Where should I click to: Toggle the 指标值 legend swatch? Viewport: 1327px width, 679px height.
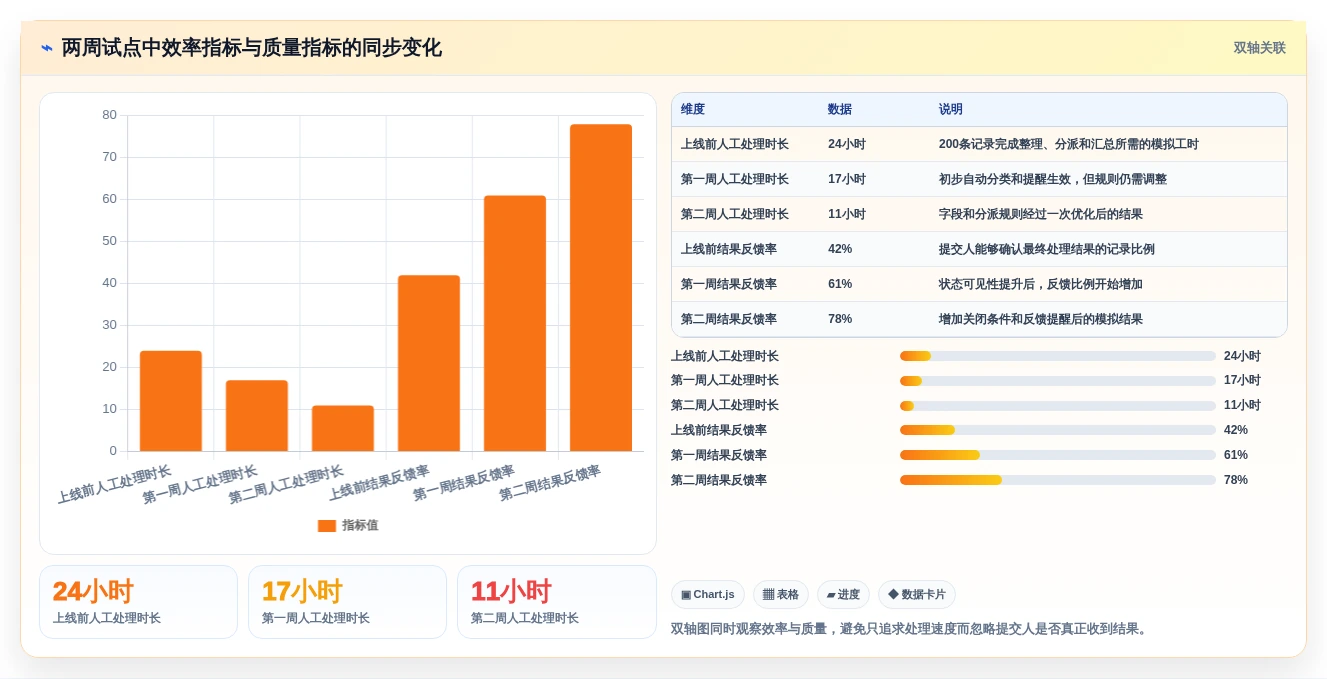click(327, 525)
